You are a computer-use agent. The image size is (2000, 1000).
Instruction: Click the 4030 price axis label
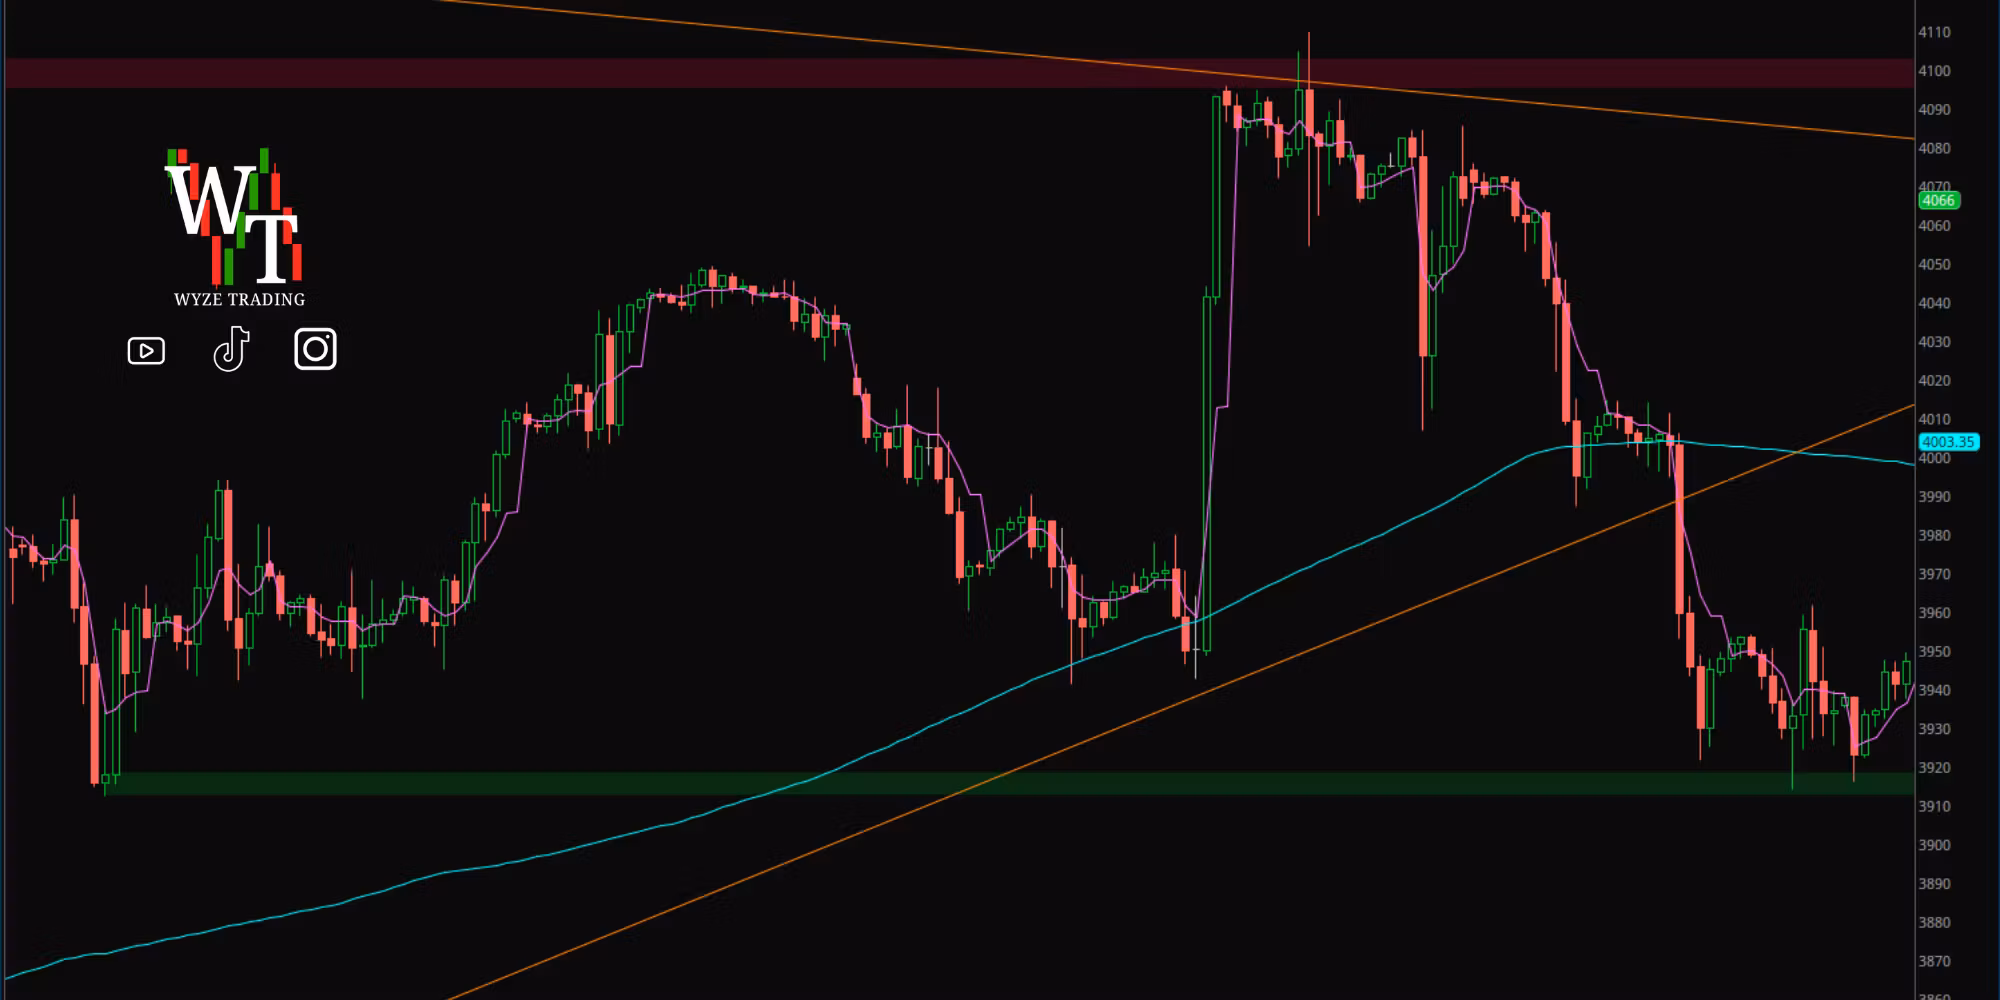coord(1934,342)
